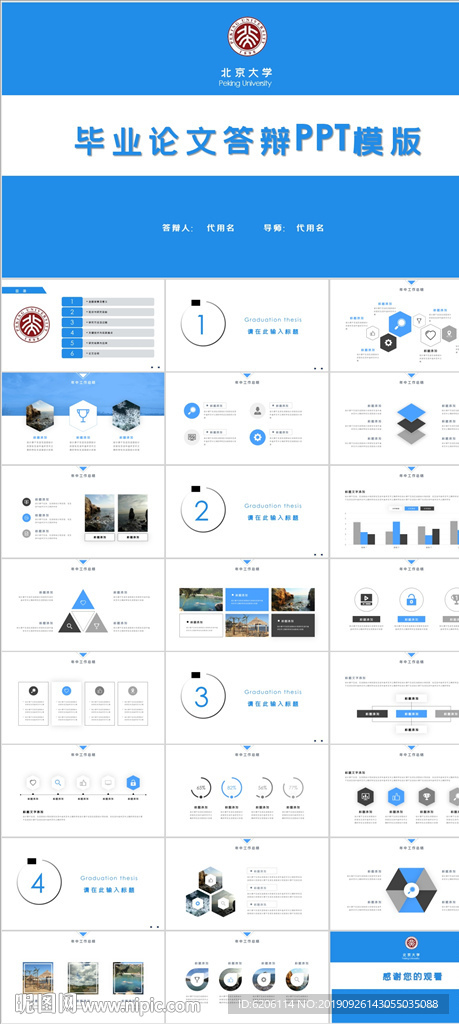
Task: Click the dark gear hexagon icon
Action: coord(388,342)
